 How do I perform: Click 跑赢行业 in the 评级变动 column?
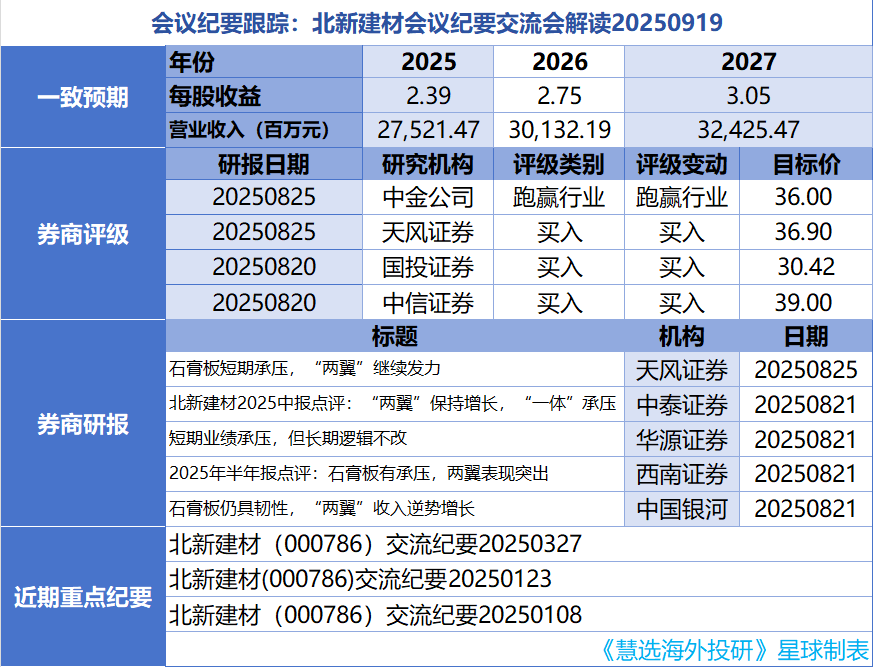click(682, 197)
